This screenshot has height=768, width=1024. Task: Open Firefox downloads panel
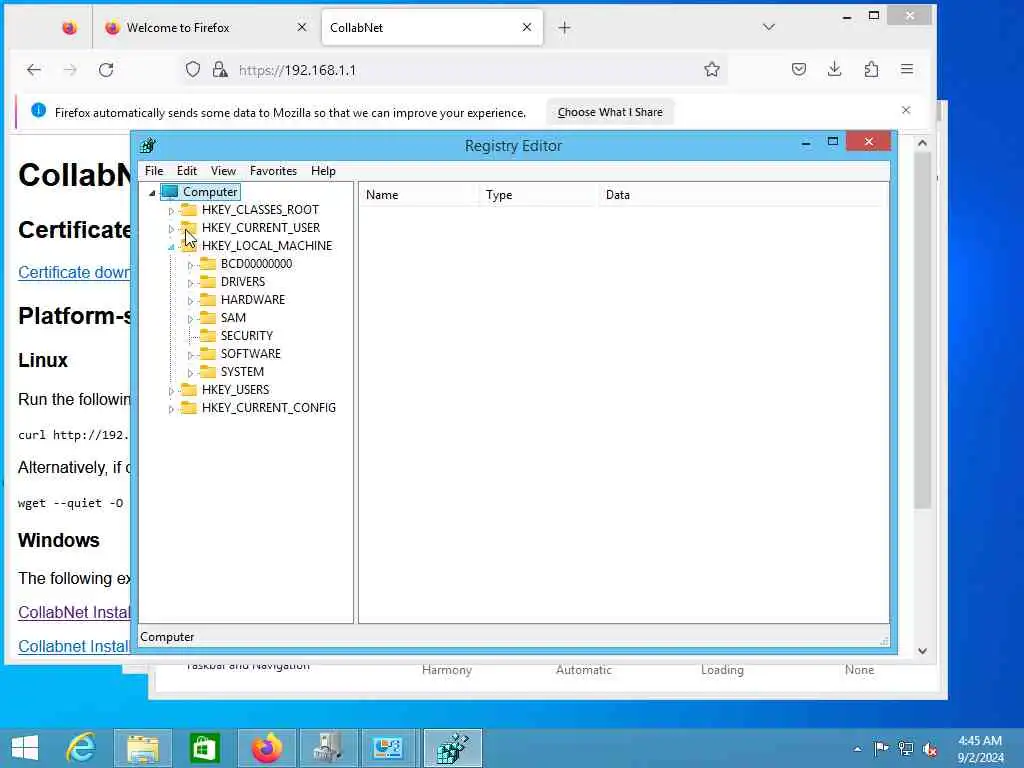tap(835, 69)
